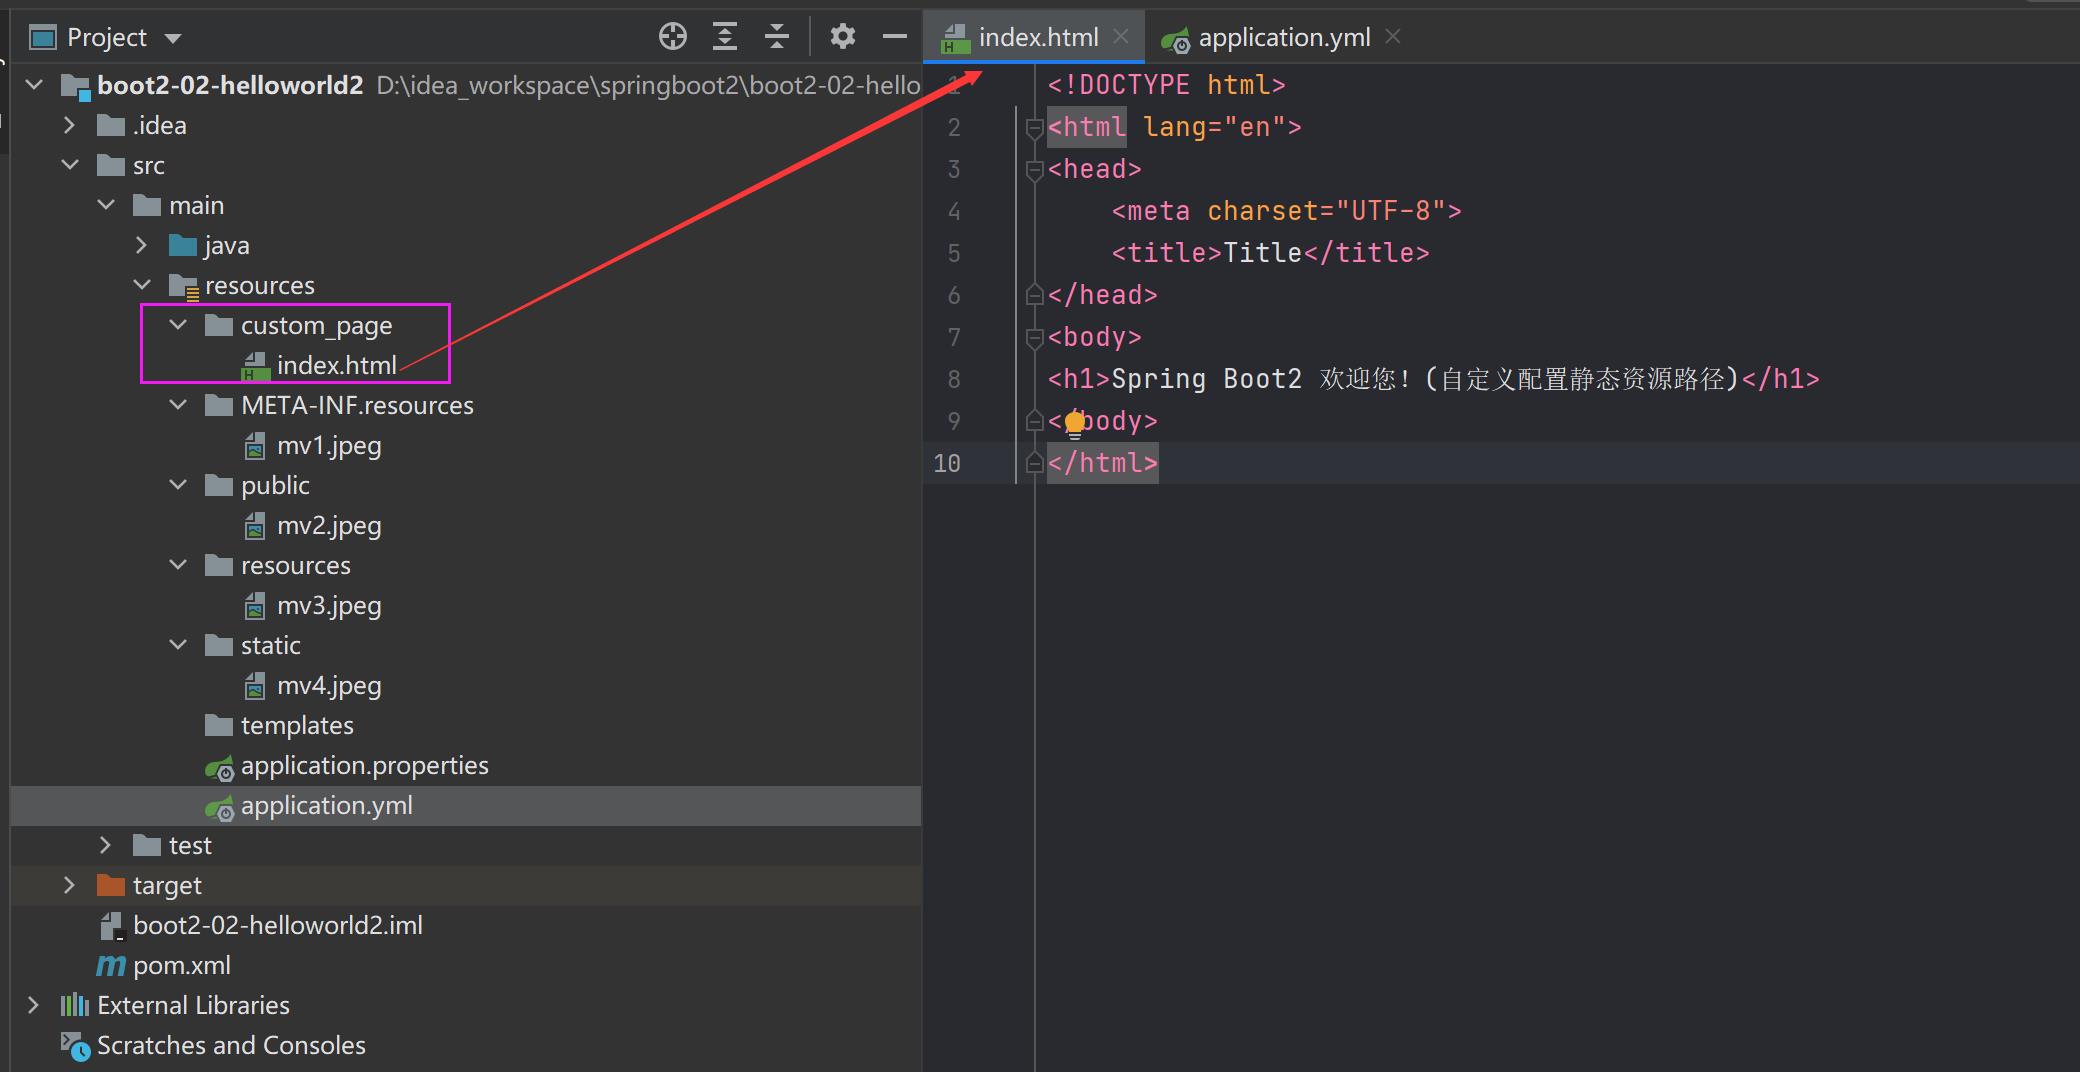Select application.yml in project tree
The width and height of the screenshot is (2080, 1072).
(x=327, y=806)
